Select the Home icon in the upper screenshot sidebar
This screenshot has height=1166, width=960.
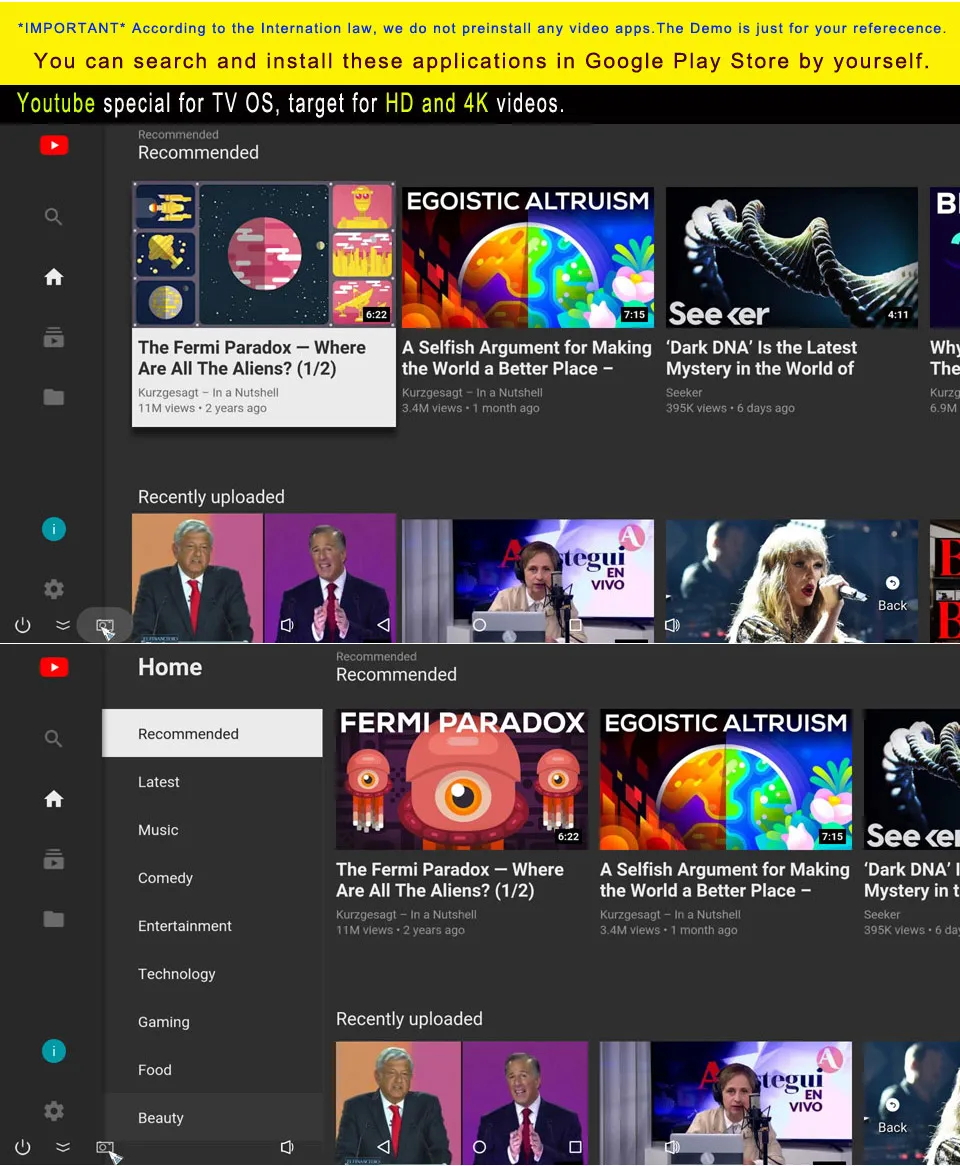tap(54, 277)
